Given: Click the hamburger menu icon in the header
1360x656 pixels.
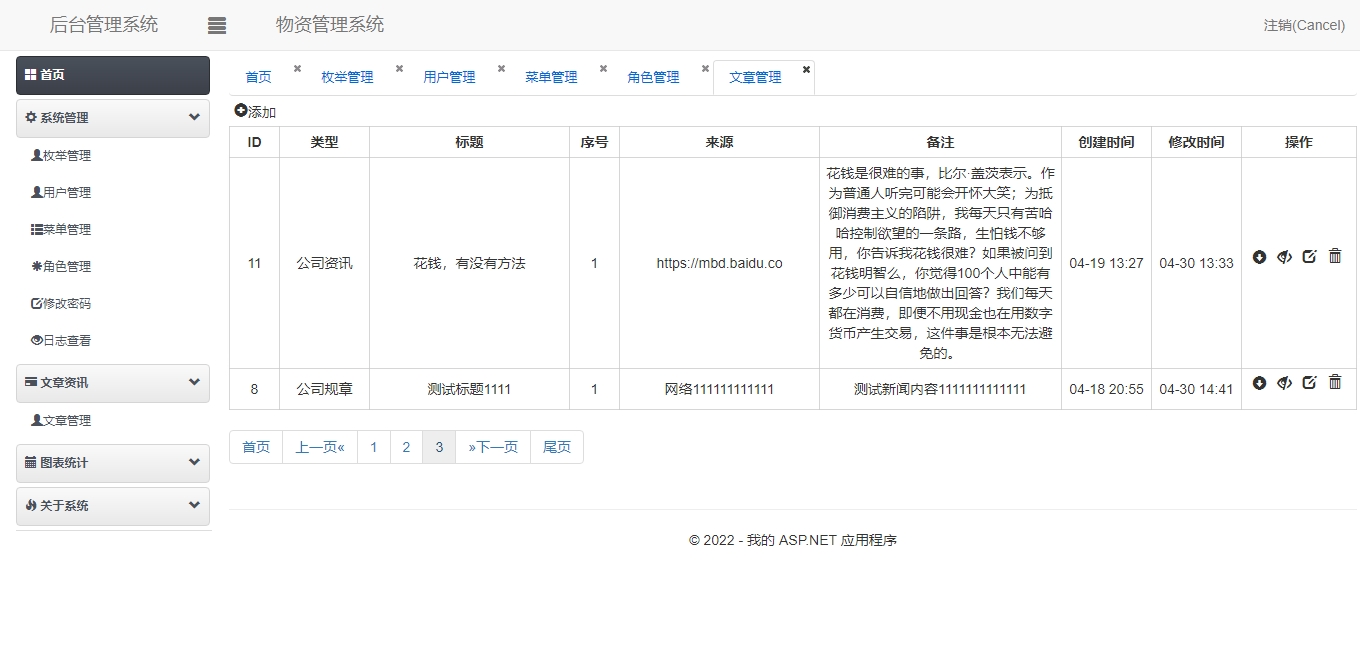Looking at the screenshot, I should [x=217, y=26].
